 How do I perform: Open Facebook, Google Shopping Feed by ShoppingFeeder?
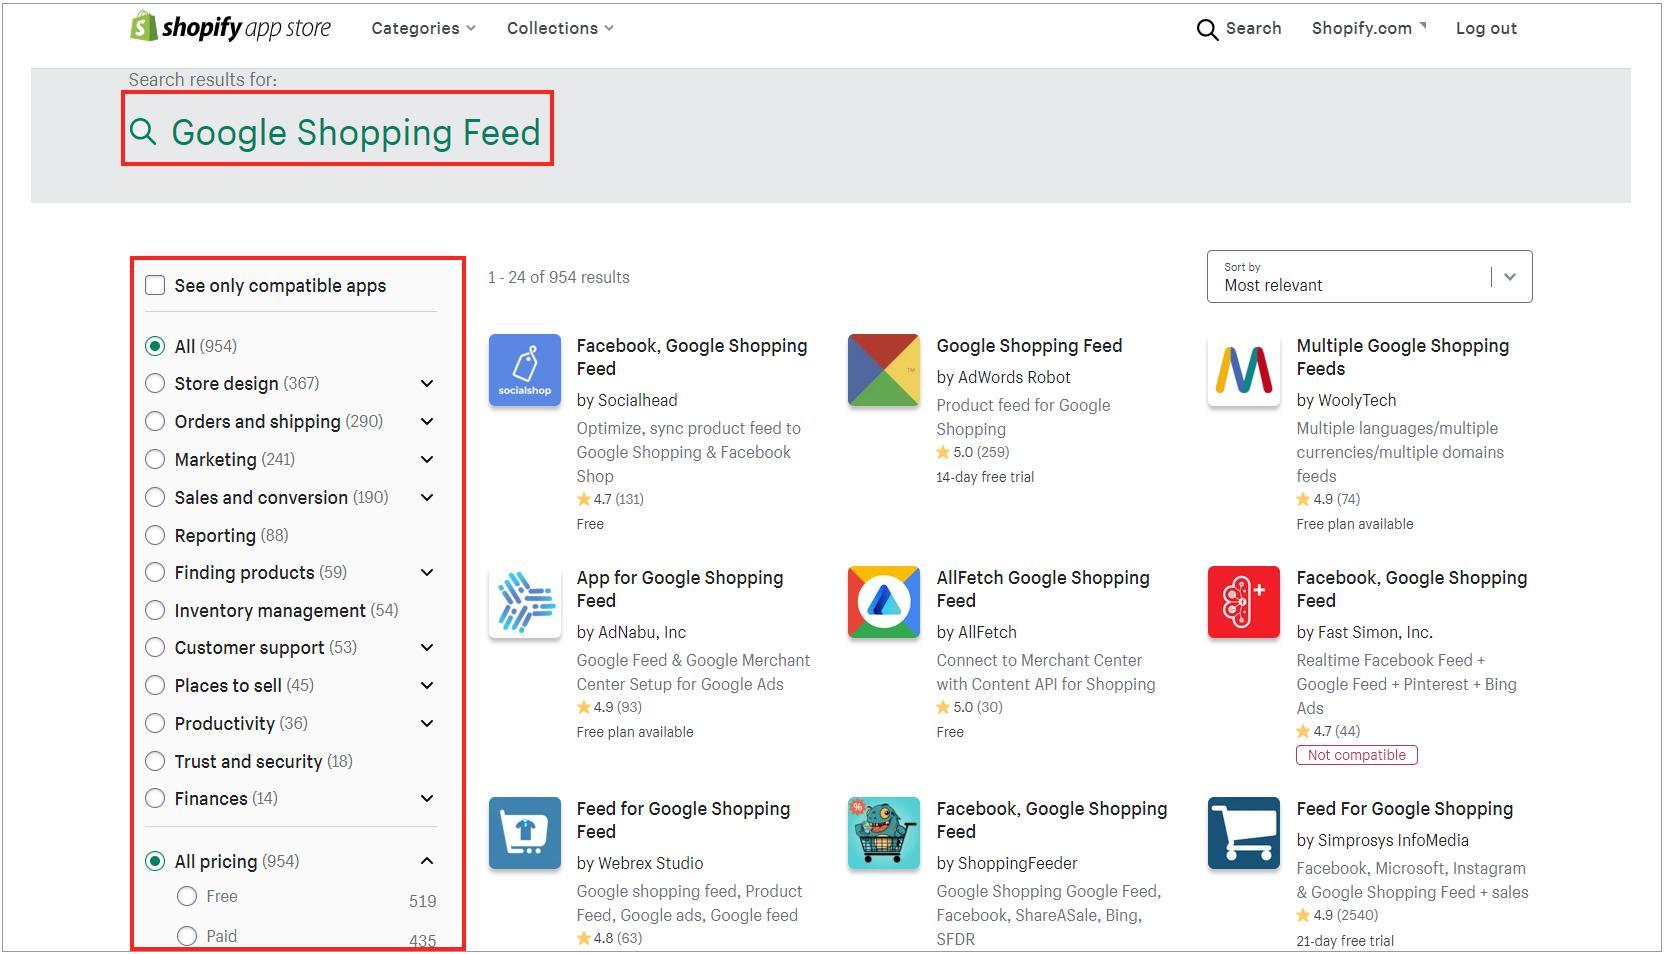(x=1052, y=820)
